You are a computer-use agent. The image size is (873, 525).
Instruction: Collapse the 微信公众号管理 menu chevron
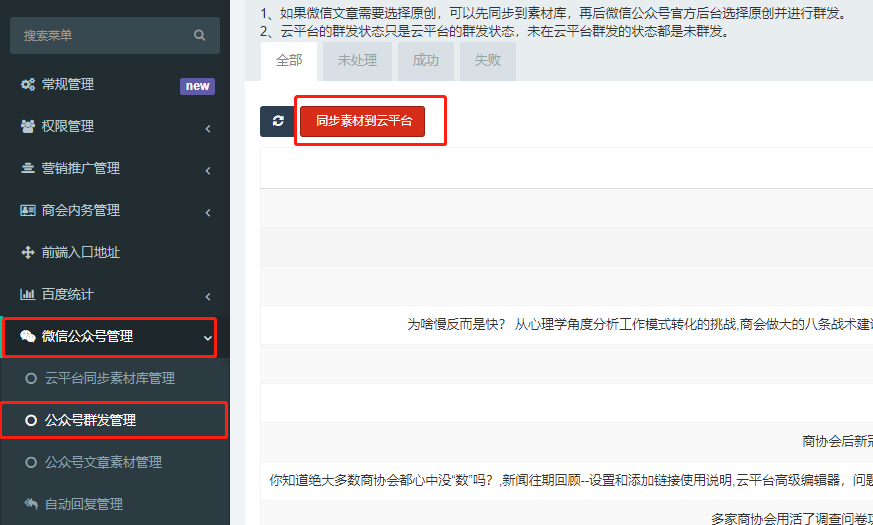tap(207, 338)
